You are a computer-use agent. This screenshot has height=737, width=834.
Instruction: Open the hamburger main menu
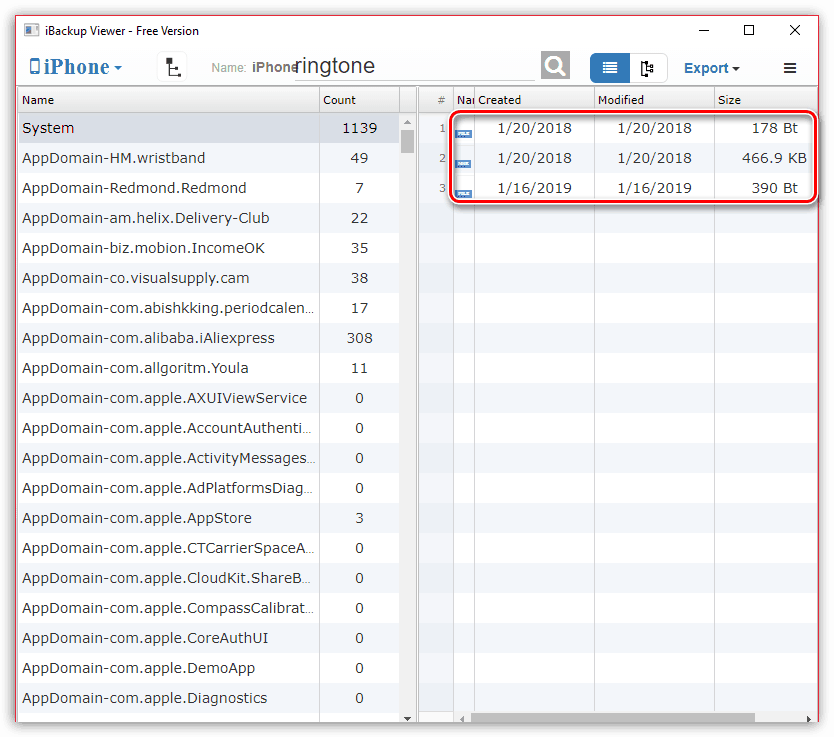coord(789,68)
